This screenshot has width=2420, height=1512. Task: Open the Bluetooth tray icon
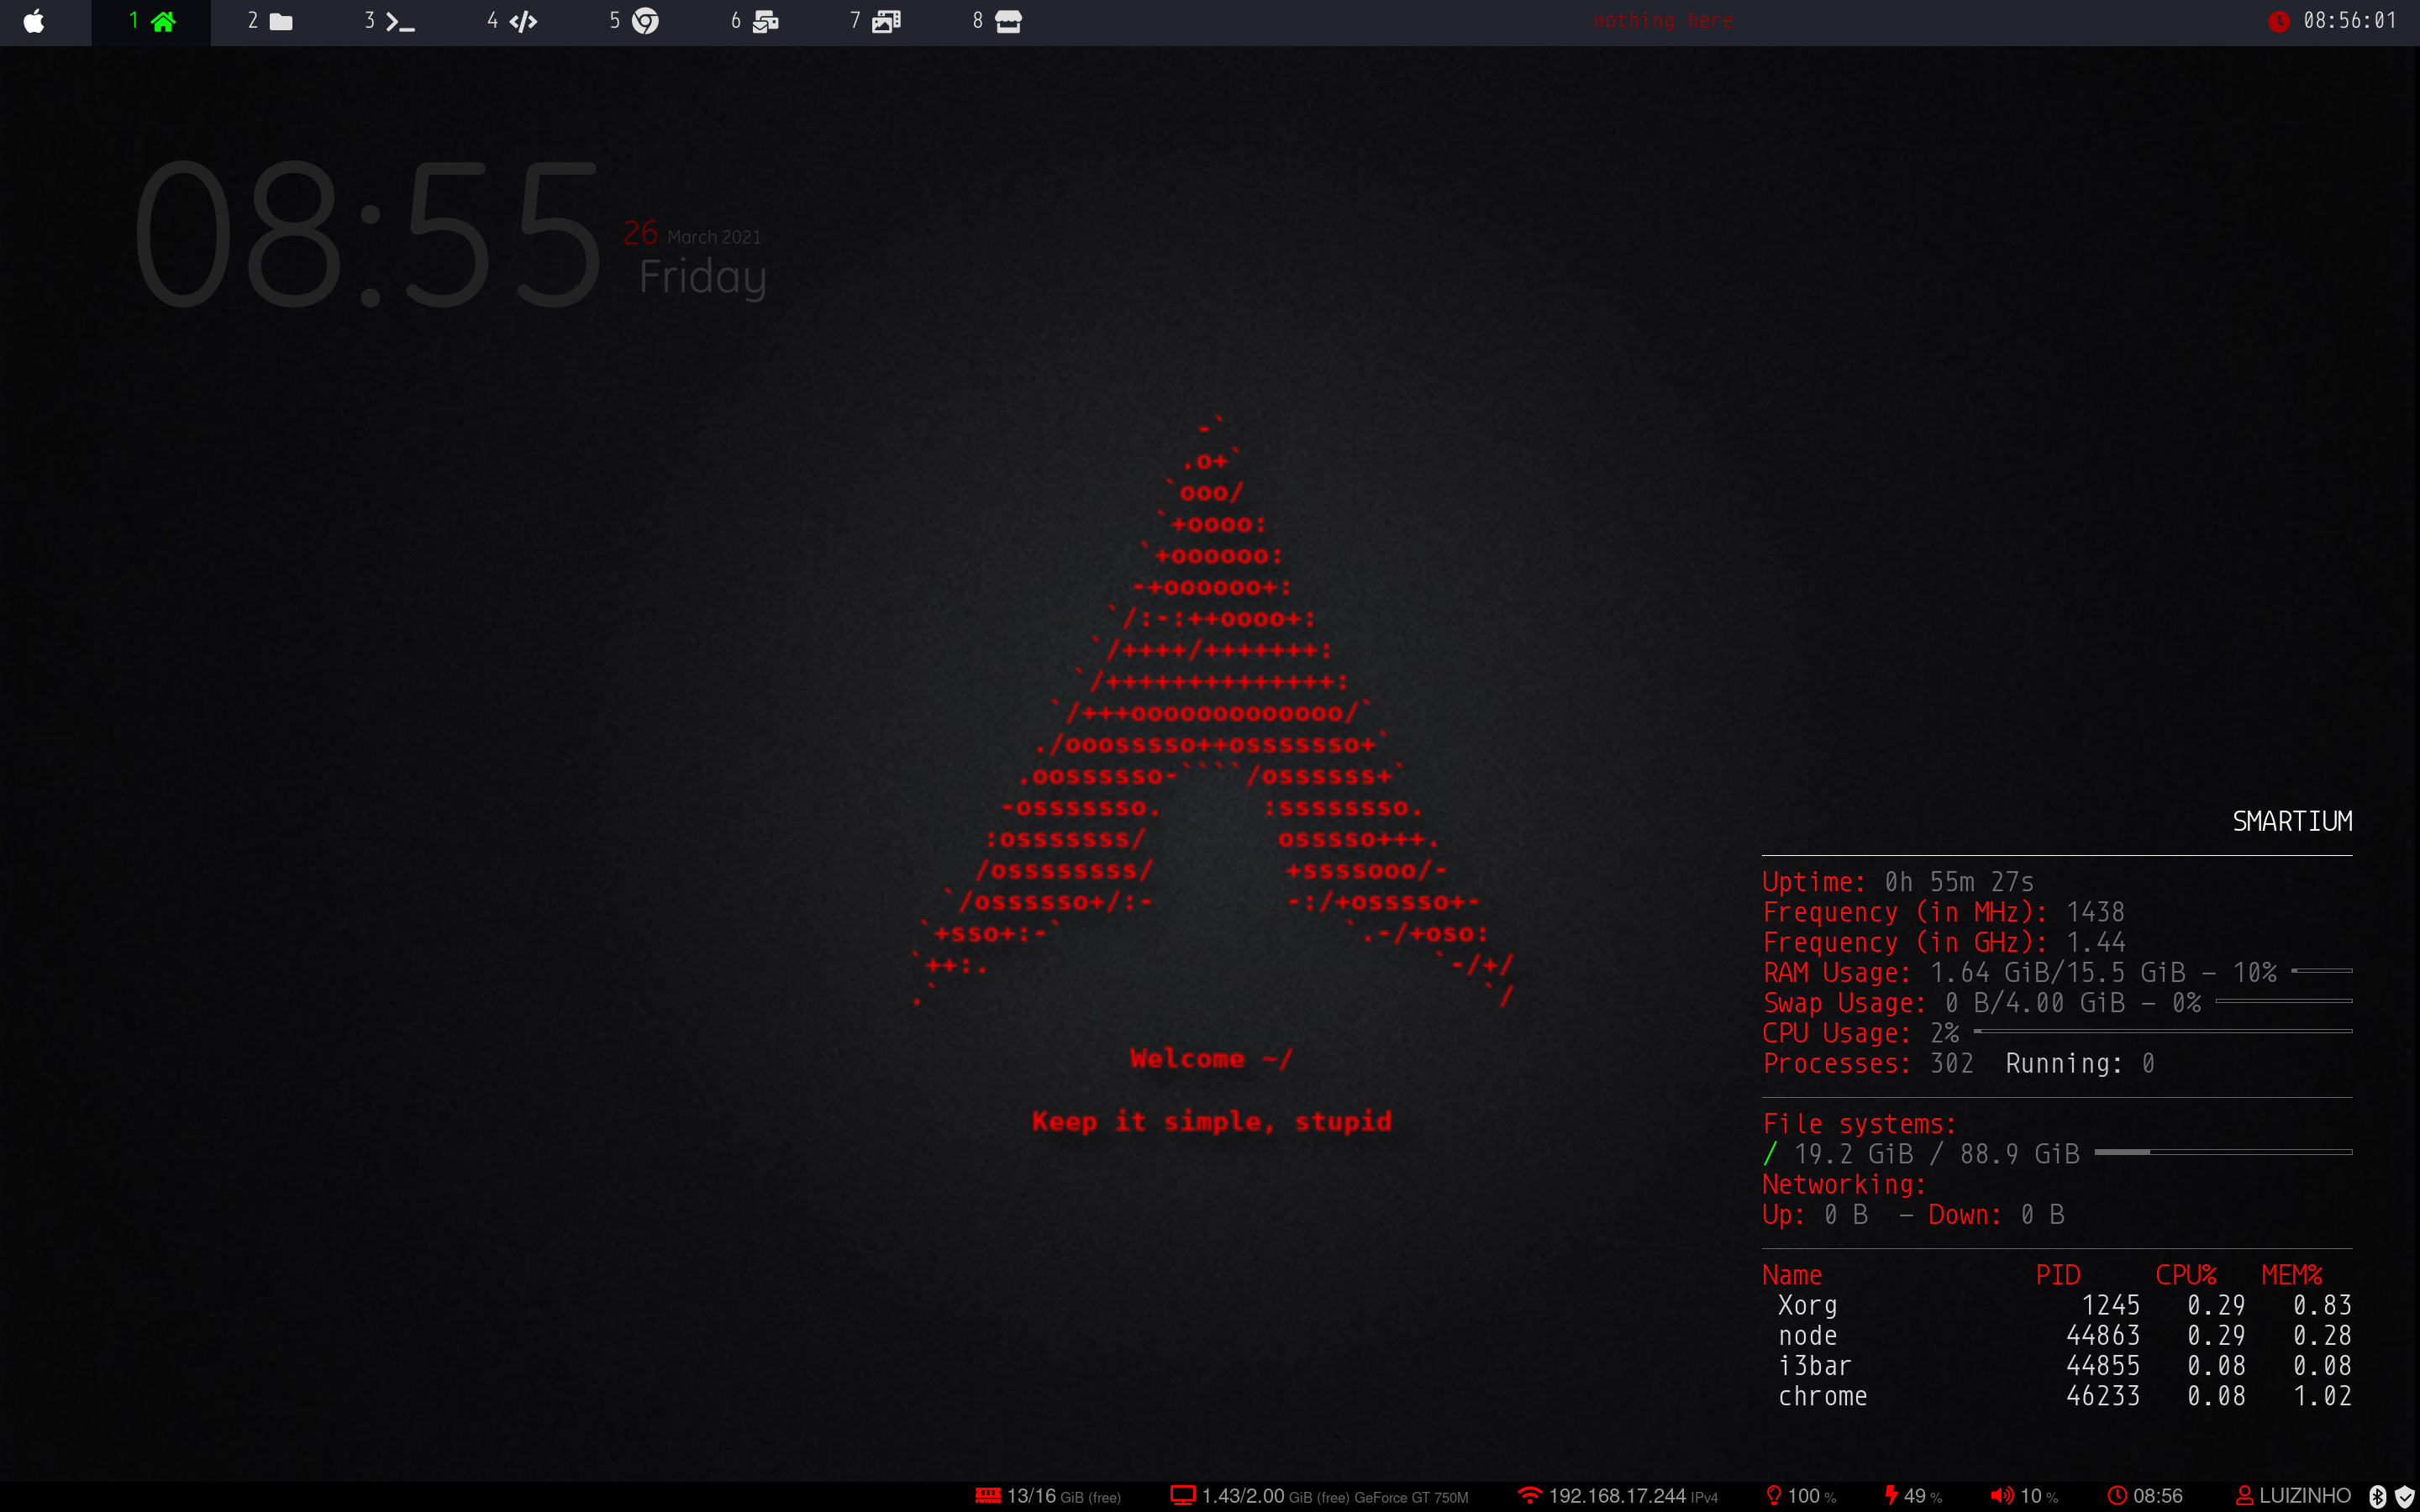pyautogui.click(x=2378, y=1496)
